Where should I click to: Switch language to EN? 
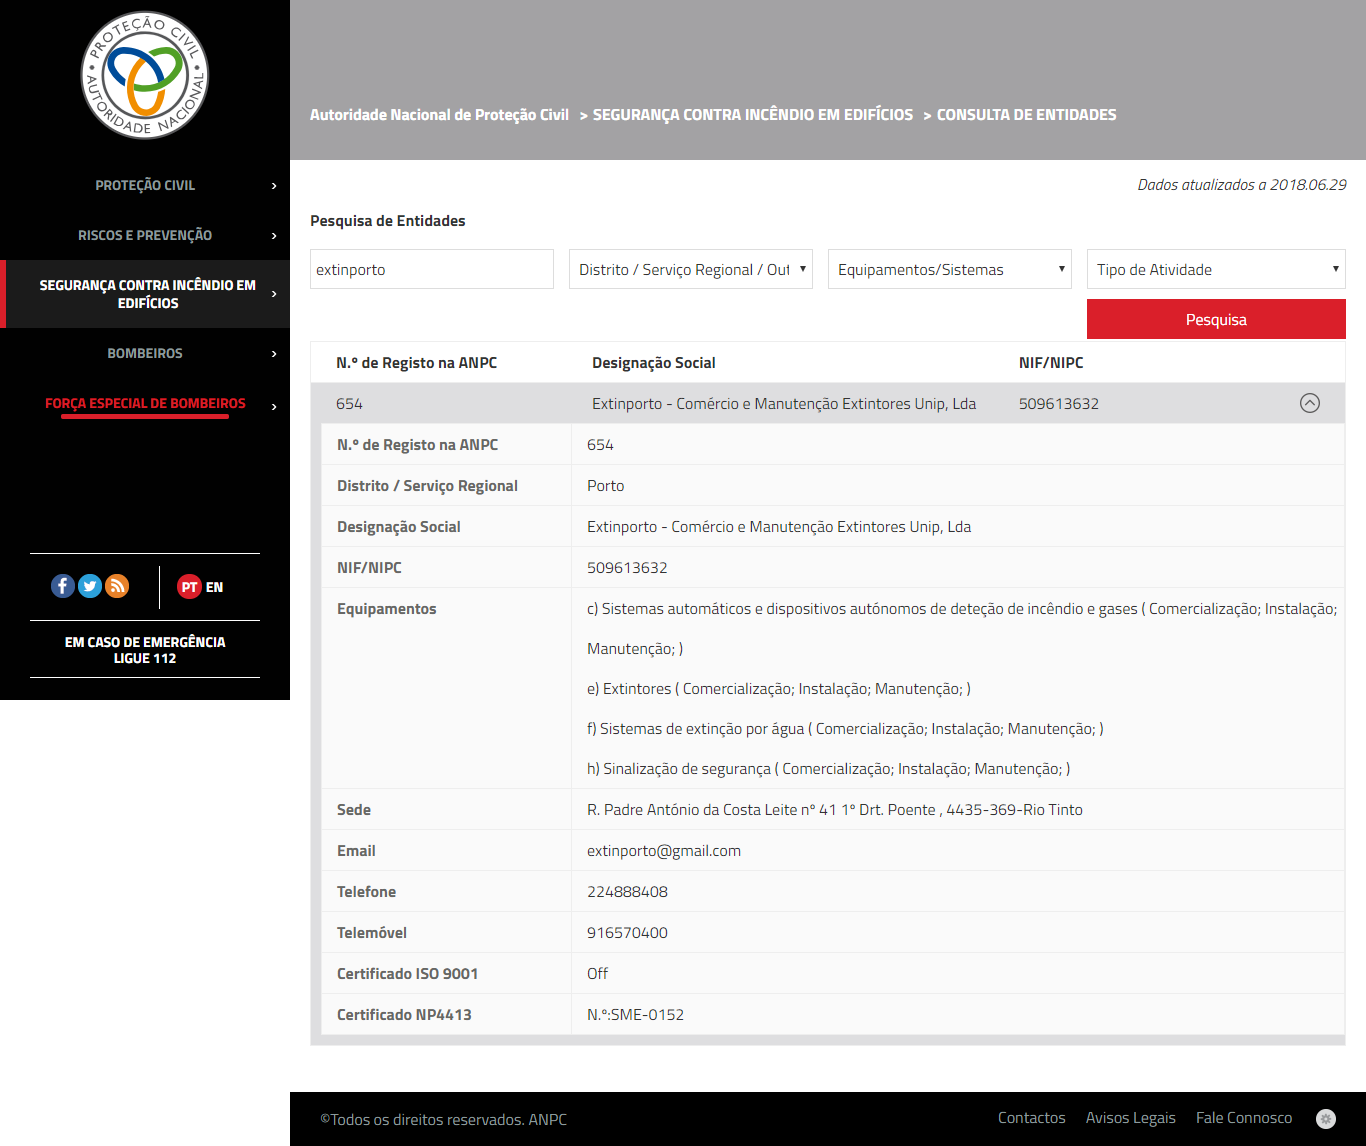pyautogui.click(x=215, y=587)
